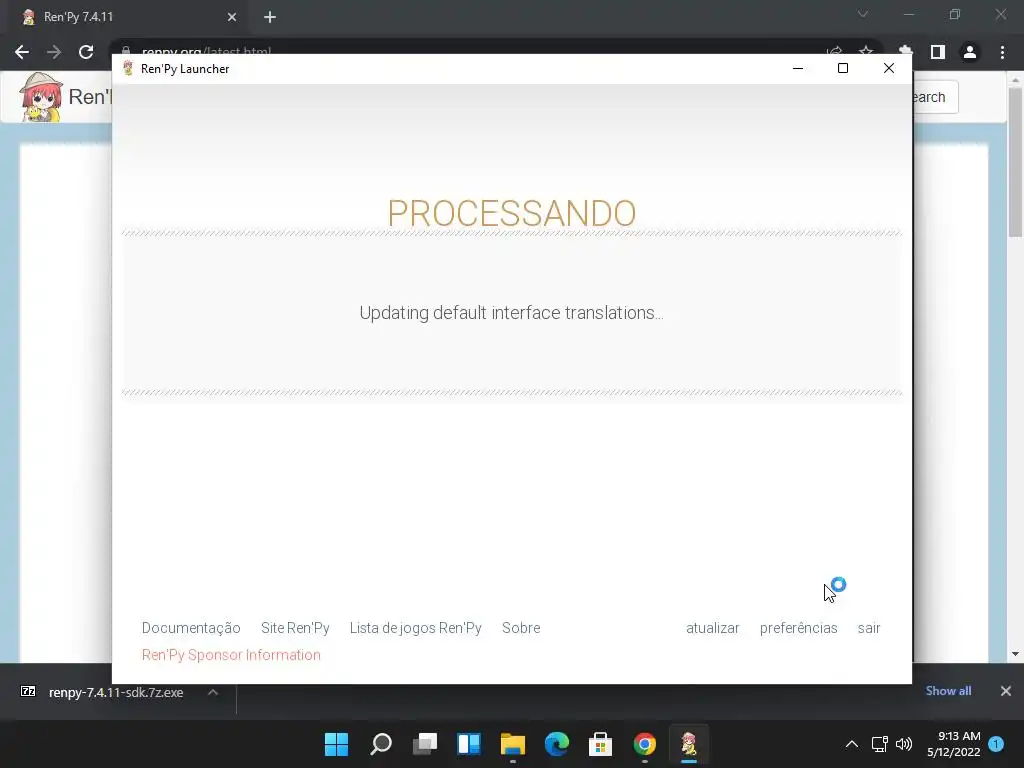Open taskbar Search

381,744
